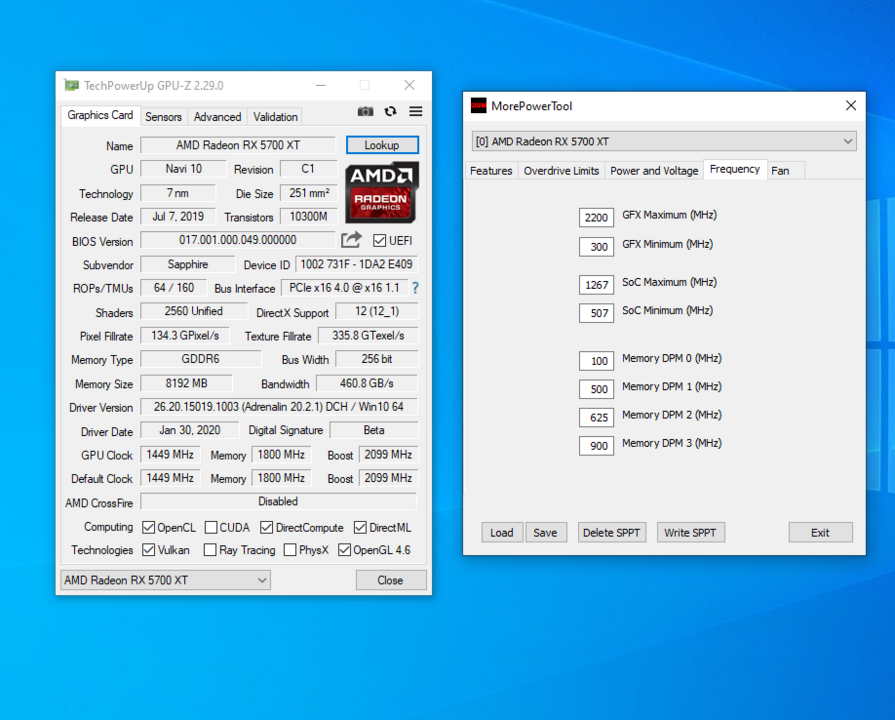Toggle the DirectCompute checkbox
The image size is (895, 720).
(266, 528)
